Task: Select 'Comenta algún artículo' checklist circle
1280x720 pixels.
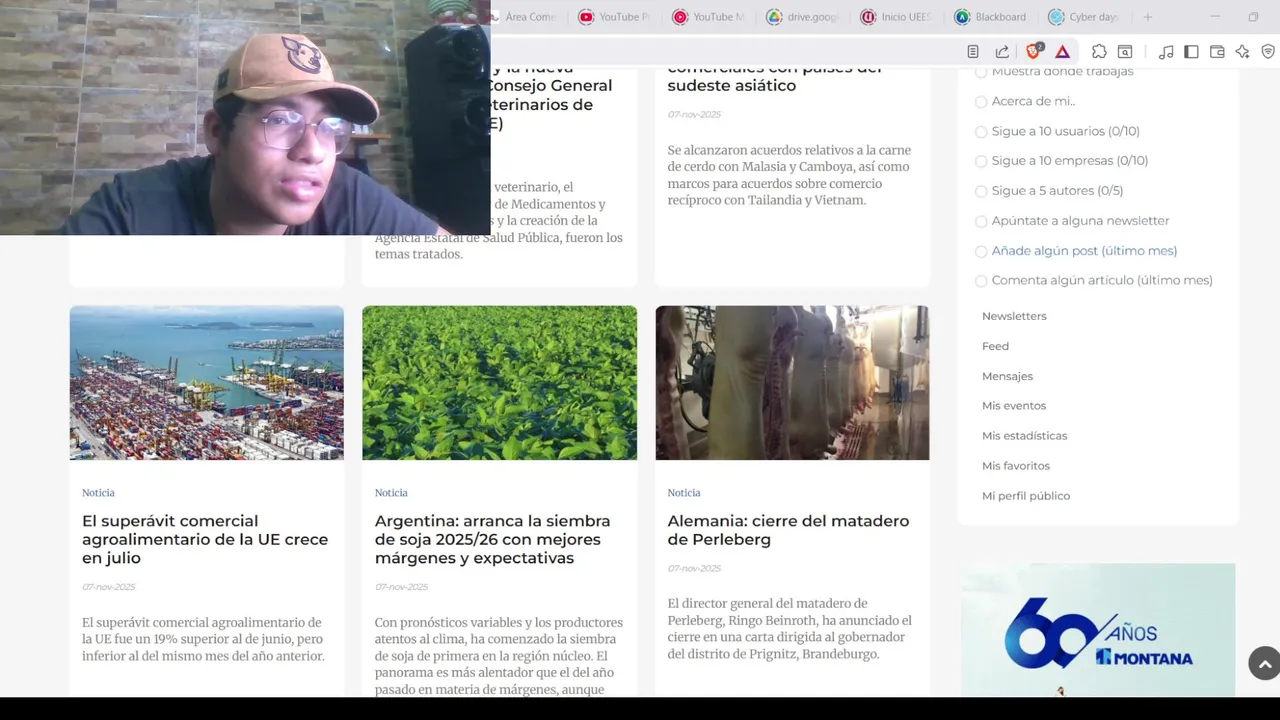Action: [x=981, y=282]
